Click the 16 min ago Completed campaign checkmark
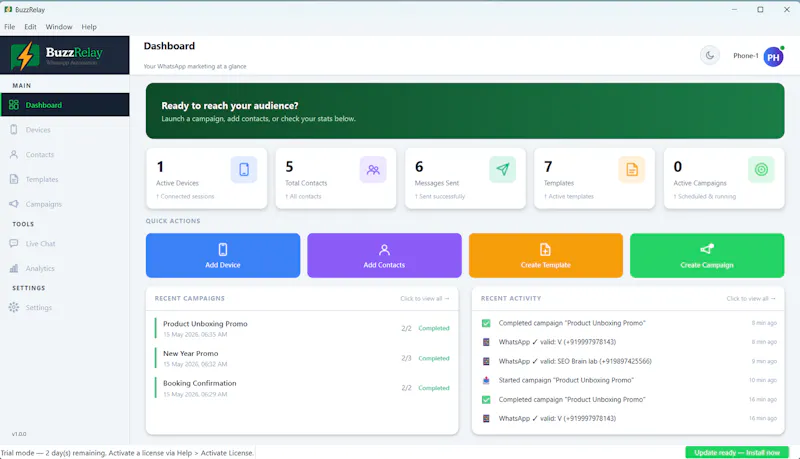The height and width of the screenshot is (459, 800). pos(486,399)
